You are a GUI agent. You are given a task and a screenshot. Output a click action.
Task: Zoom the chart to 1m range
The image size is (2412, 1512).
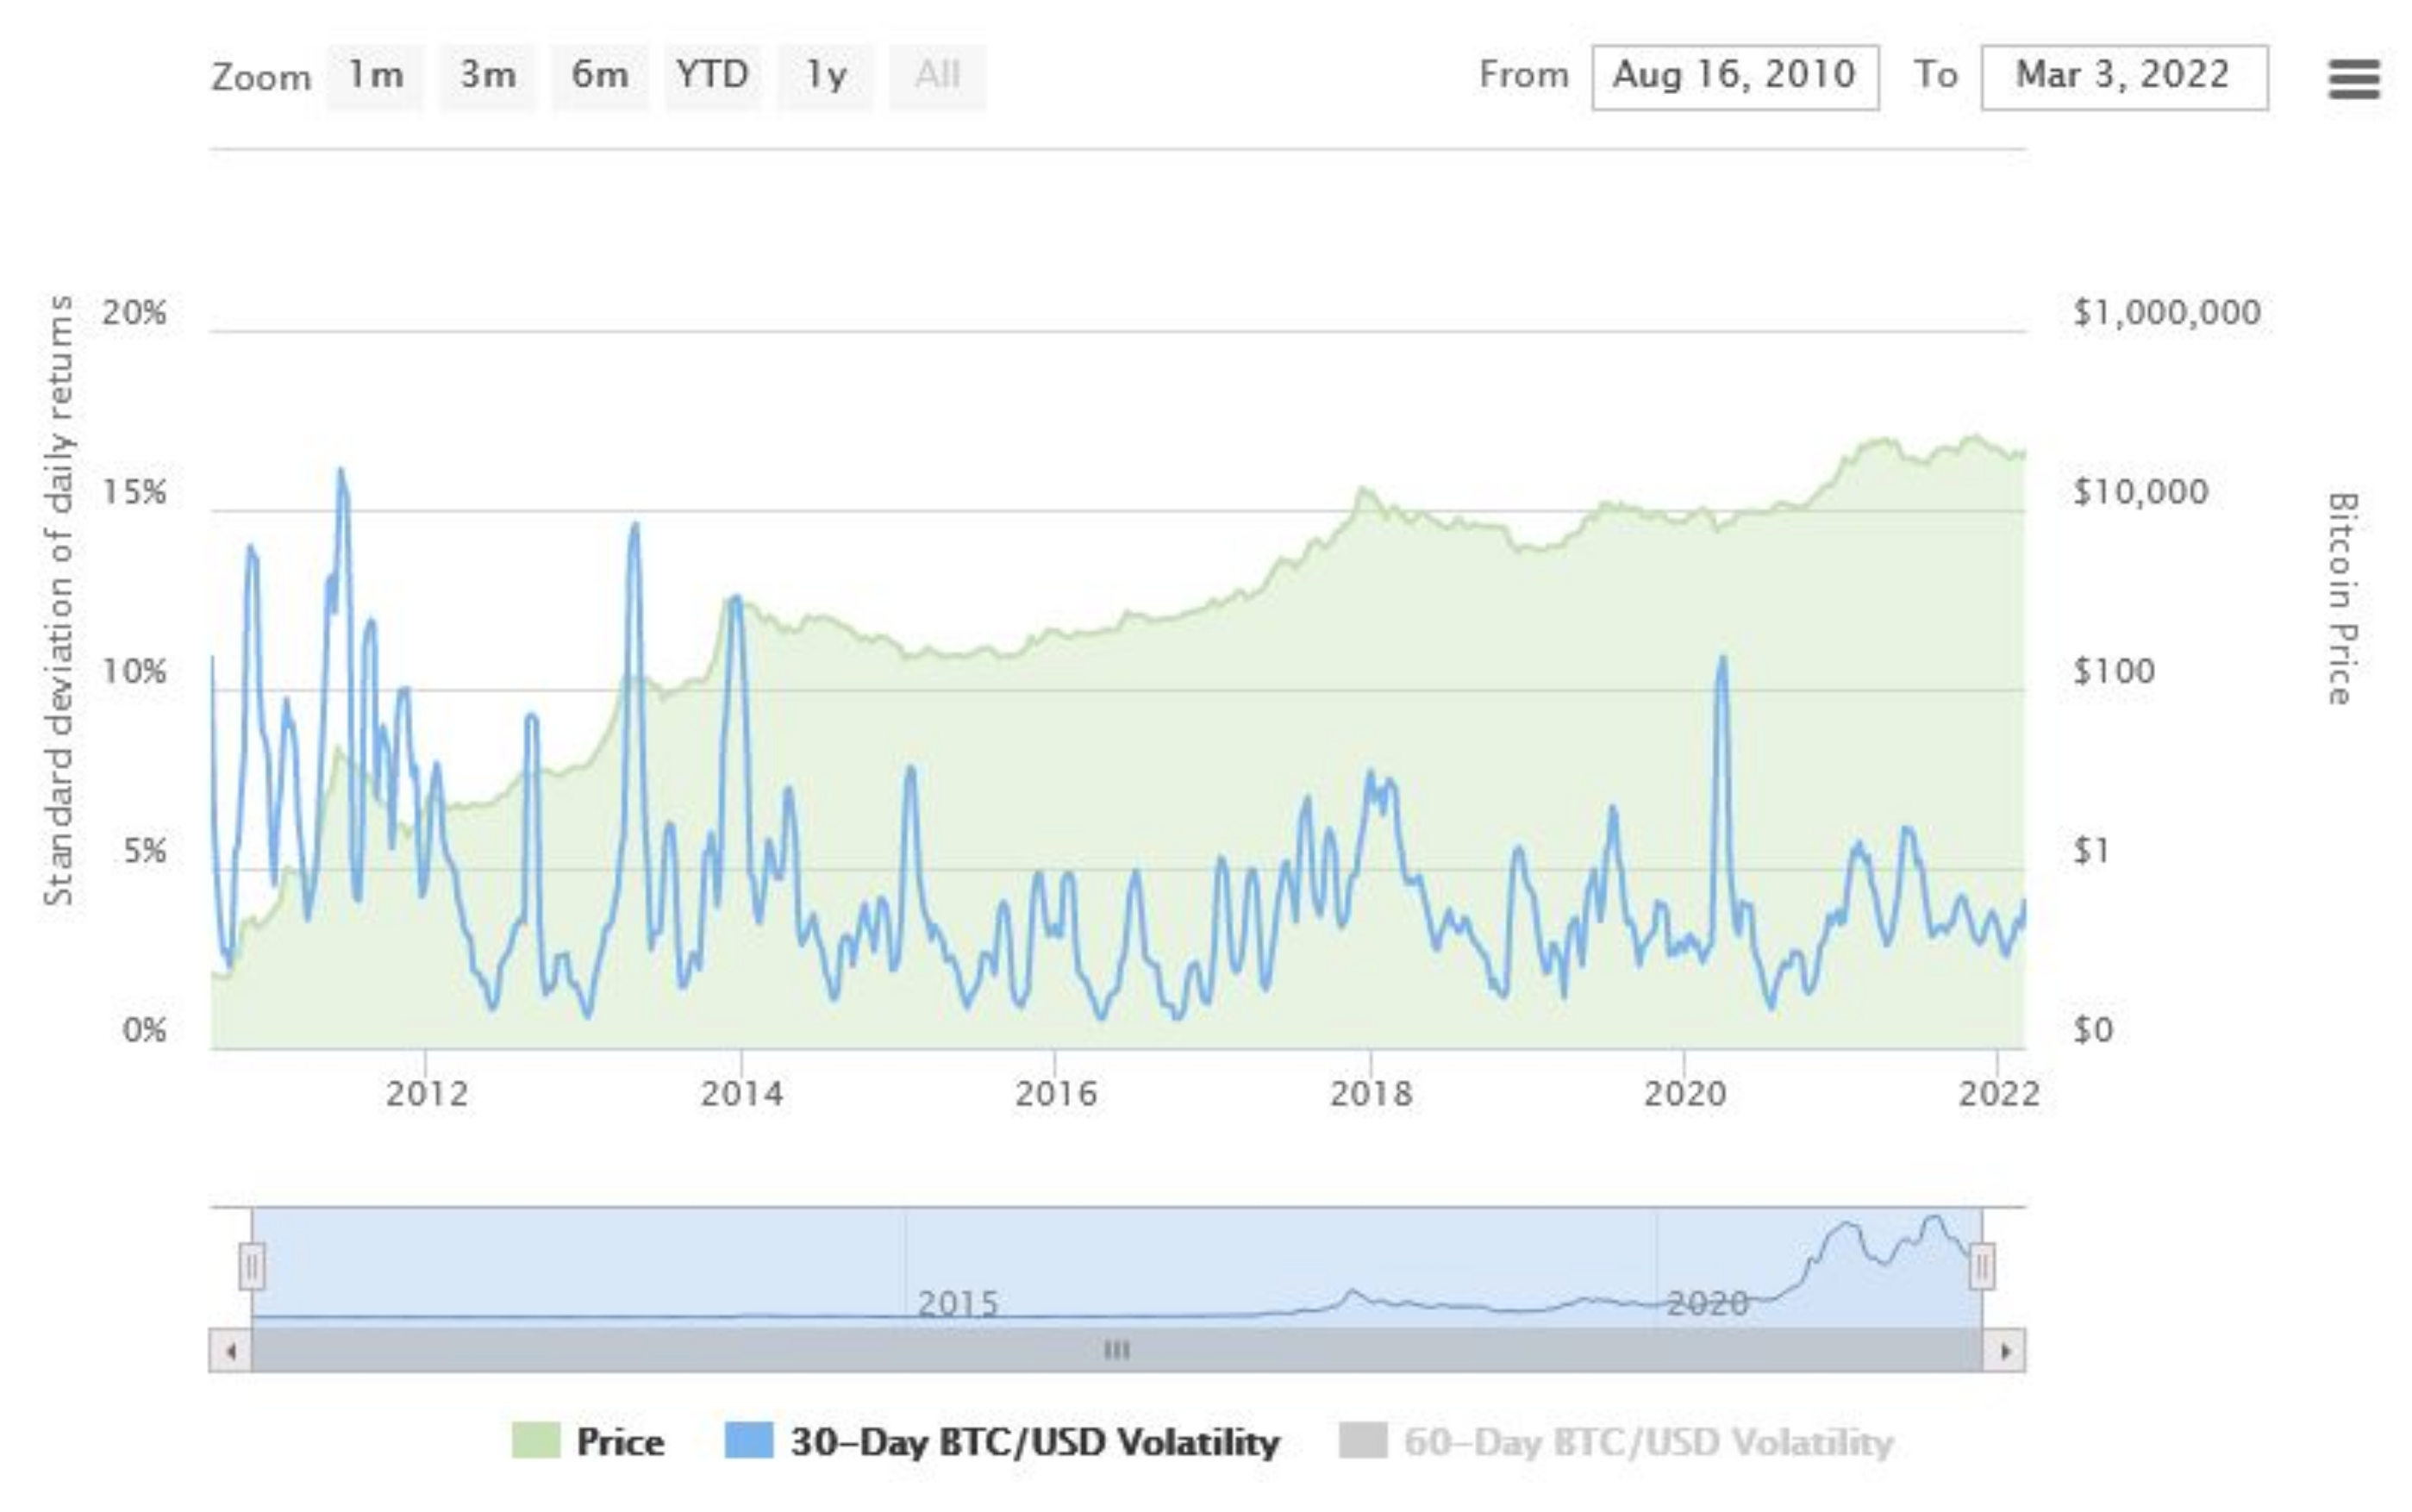pyautogui.click(x=375, y=76)
